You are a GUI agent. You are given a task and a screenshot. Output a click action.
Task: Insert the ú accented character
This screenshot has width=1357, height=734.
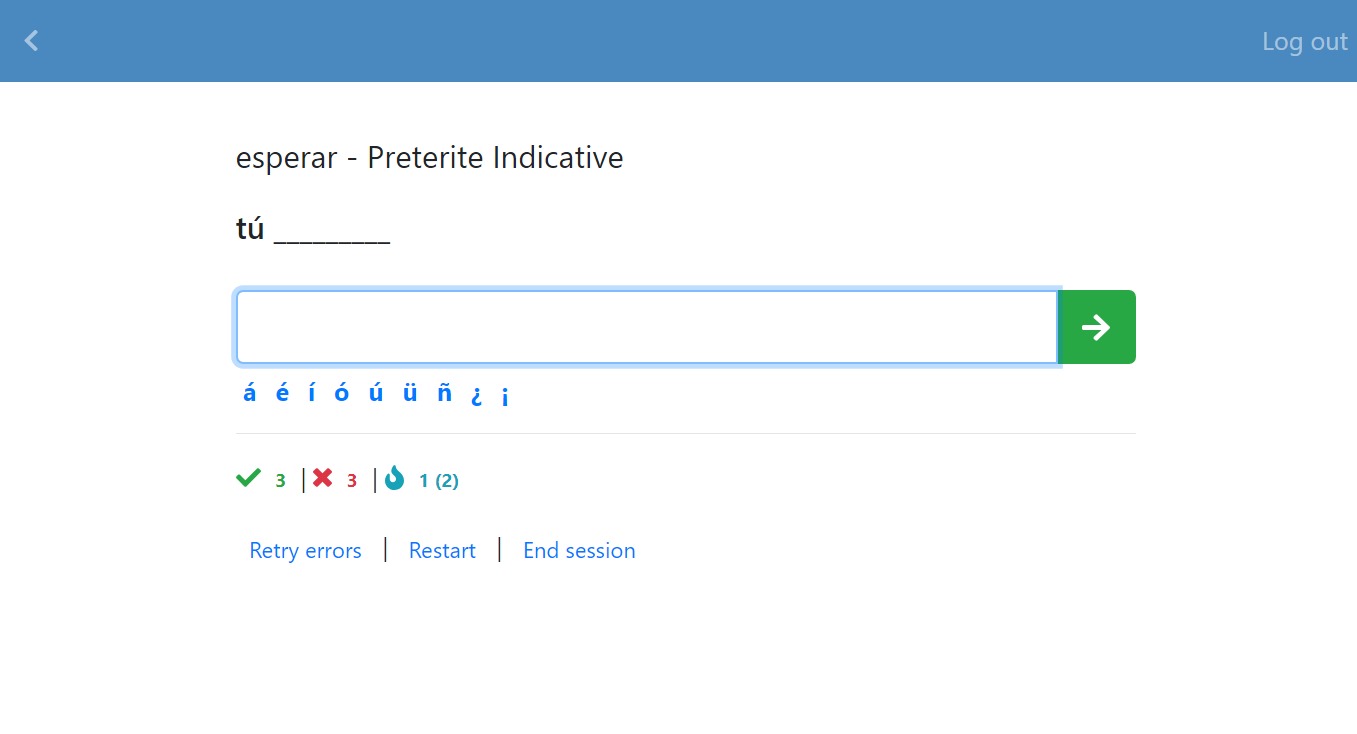(x=376, y=393)
